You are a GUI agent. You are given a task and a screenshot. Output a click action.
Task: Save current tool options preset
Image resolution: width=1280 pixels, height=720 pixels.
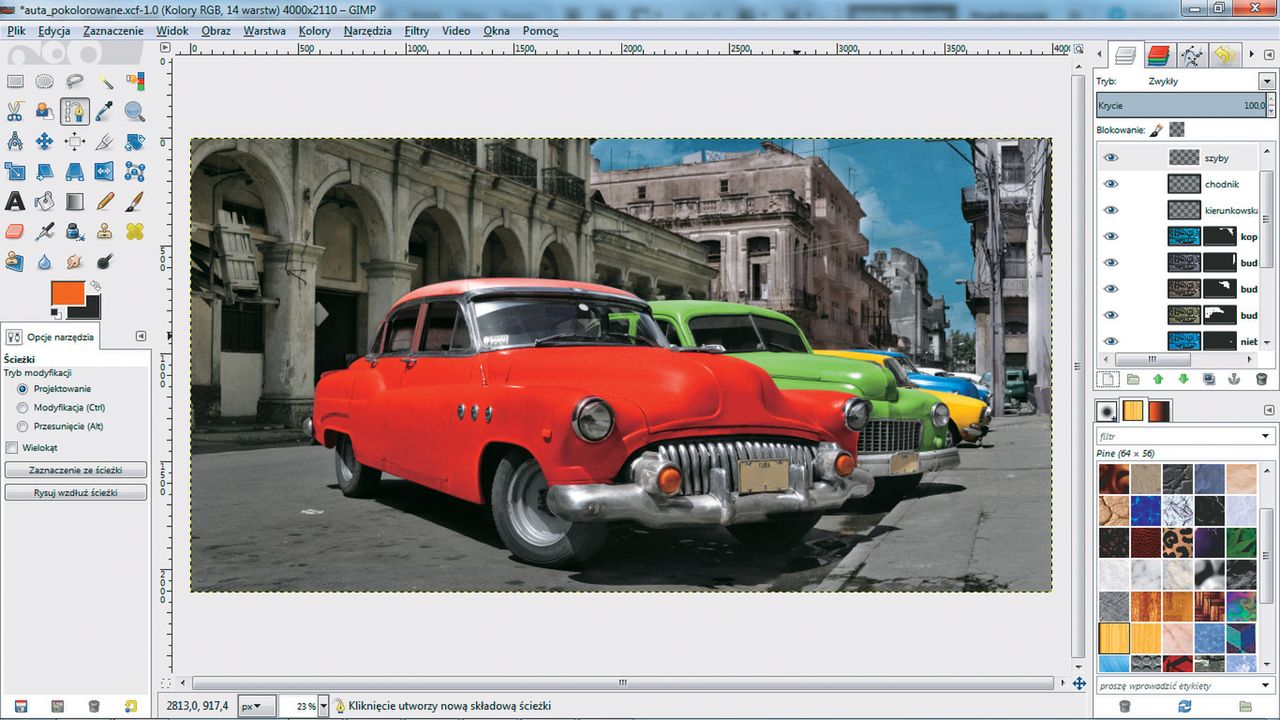20,706
